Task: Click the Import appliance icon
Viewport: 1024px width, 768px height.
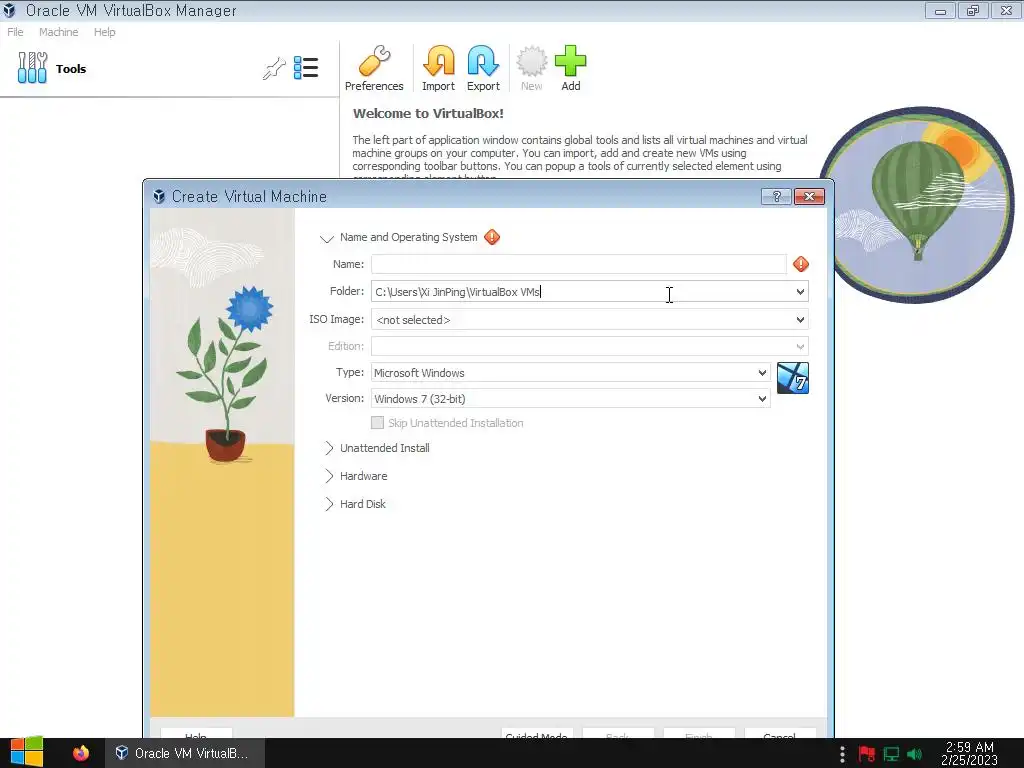Action: point(438,61)
